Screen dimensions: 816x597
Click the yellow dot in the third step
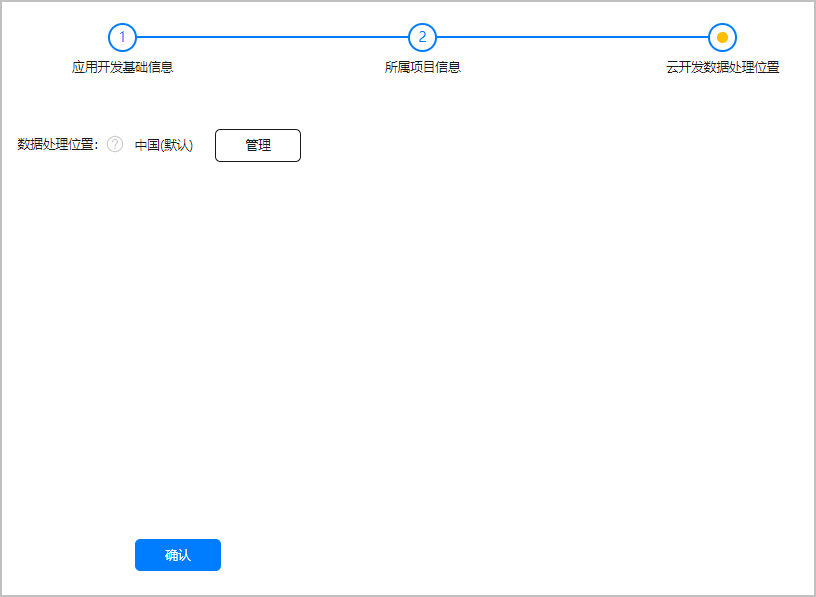point(722,37)
